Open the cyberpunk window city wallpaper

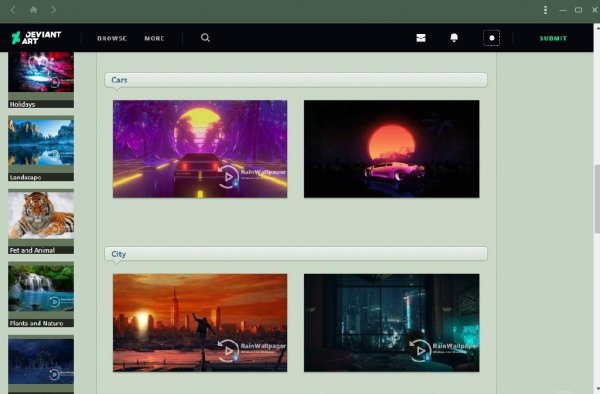pos(391,322)
